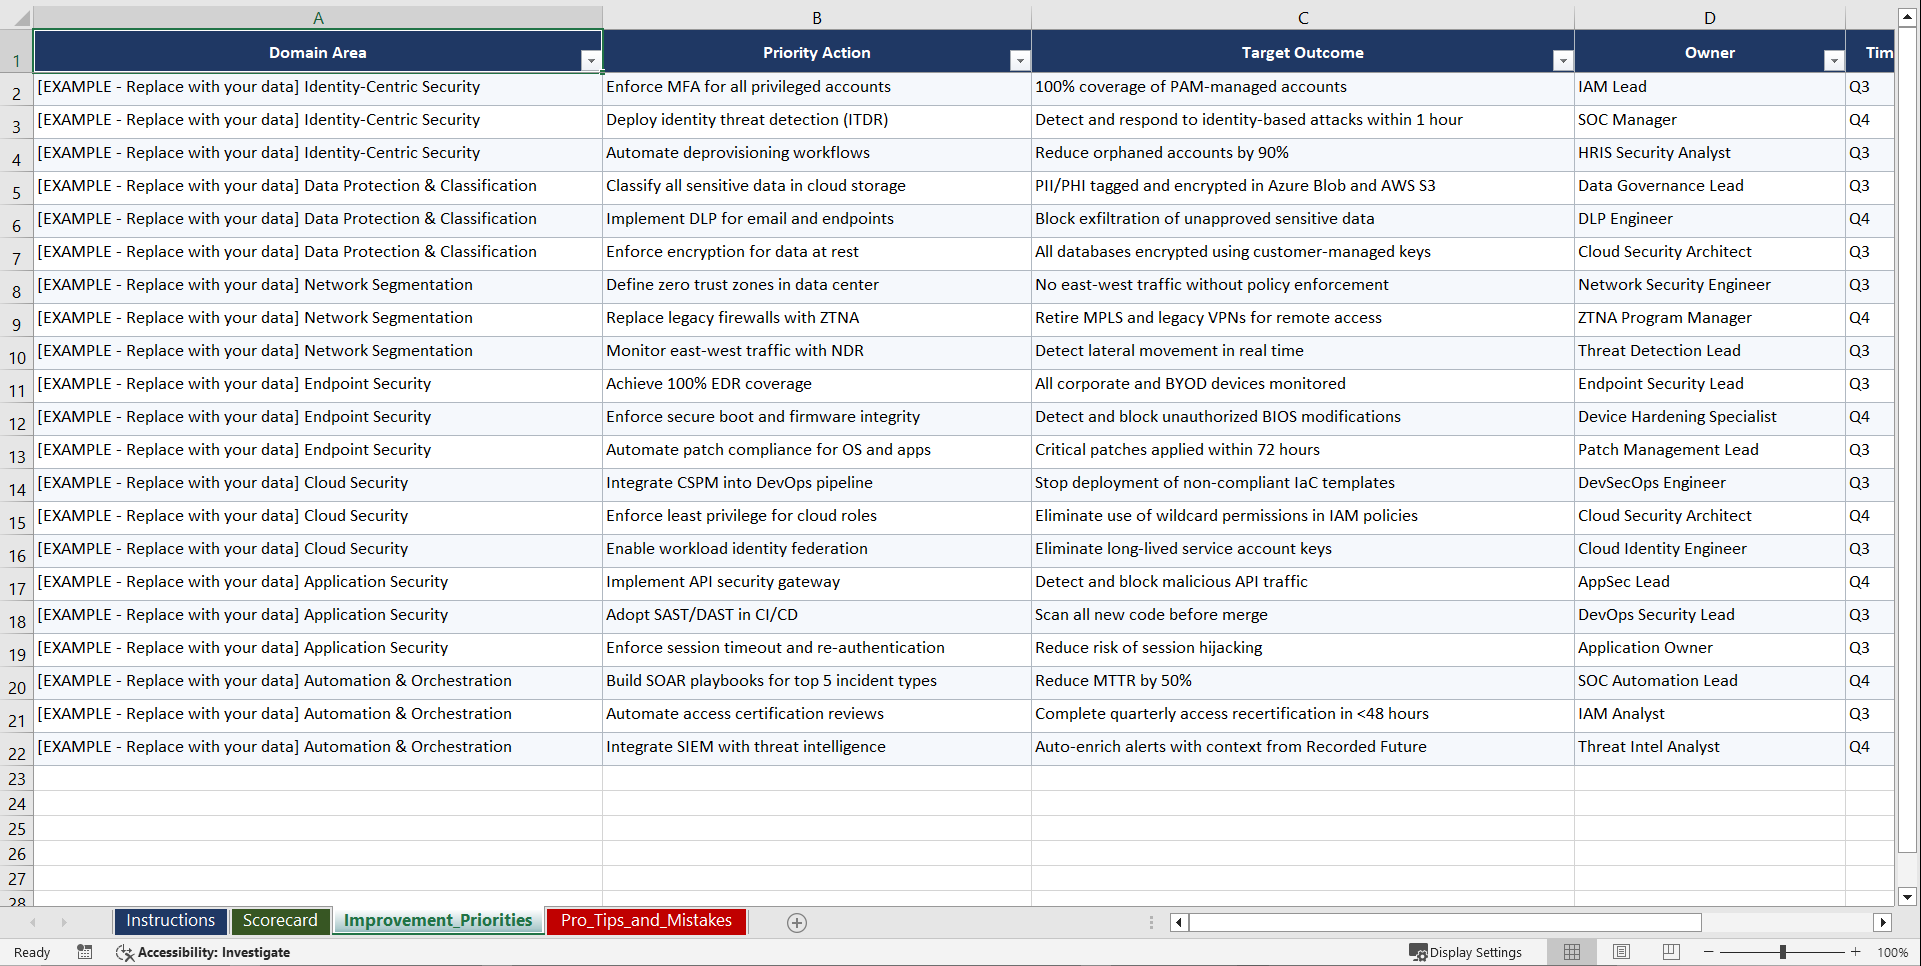Select column D by clicking its header

(x=1710, y=17)
